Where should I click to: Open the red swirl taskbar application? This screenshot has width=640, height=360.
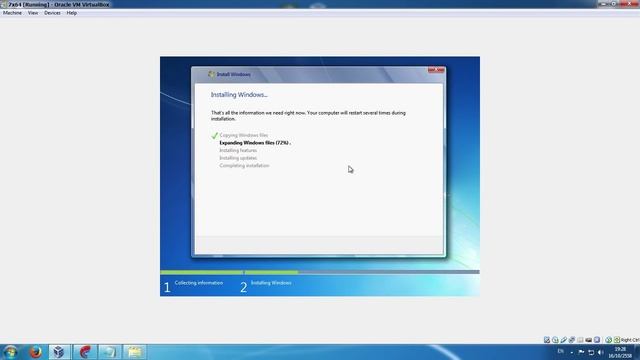[84, 352]
